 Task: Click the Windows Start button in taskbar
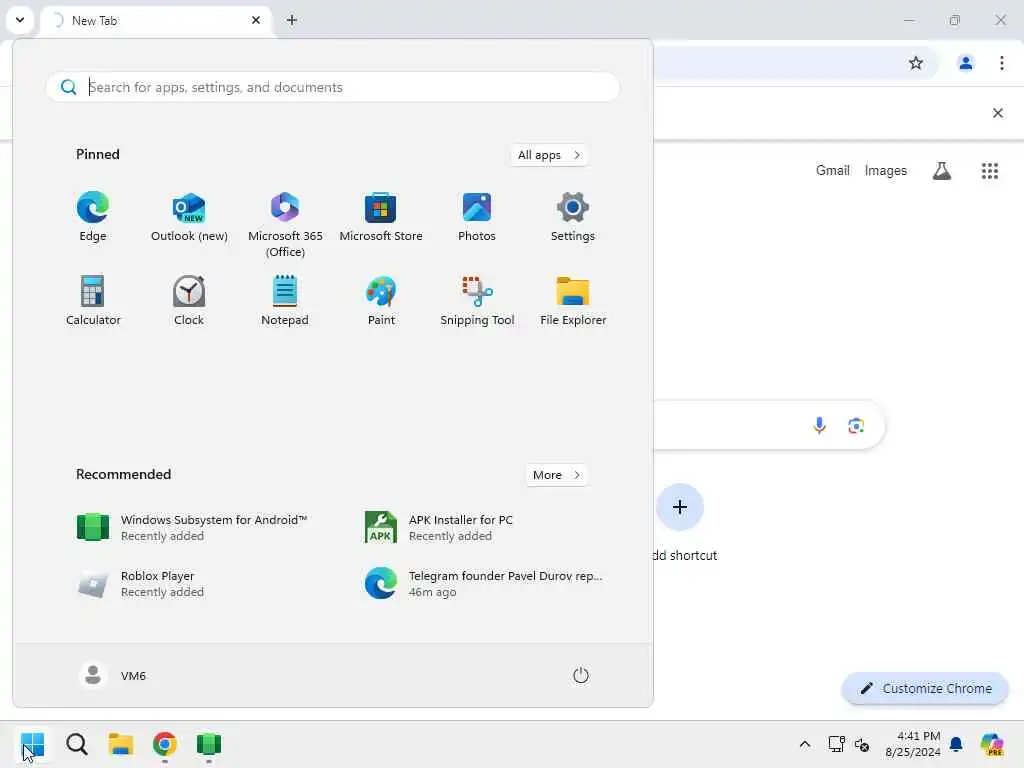[x=32, y=744]
